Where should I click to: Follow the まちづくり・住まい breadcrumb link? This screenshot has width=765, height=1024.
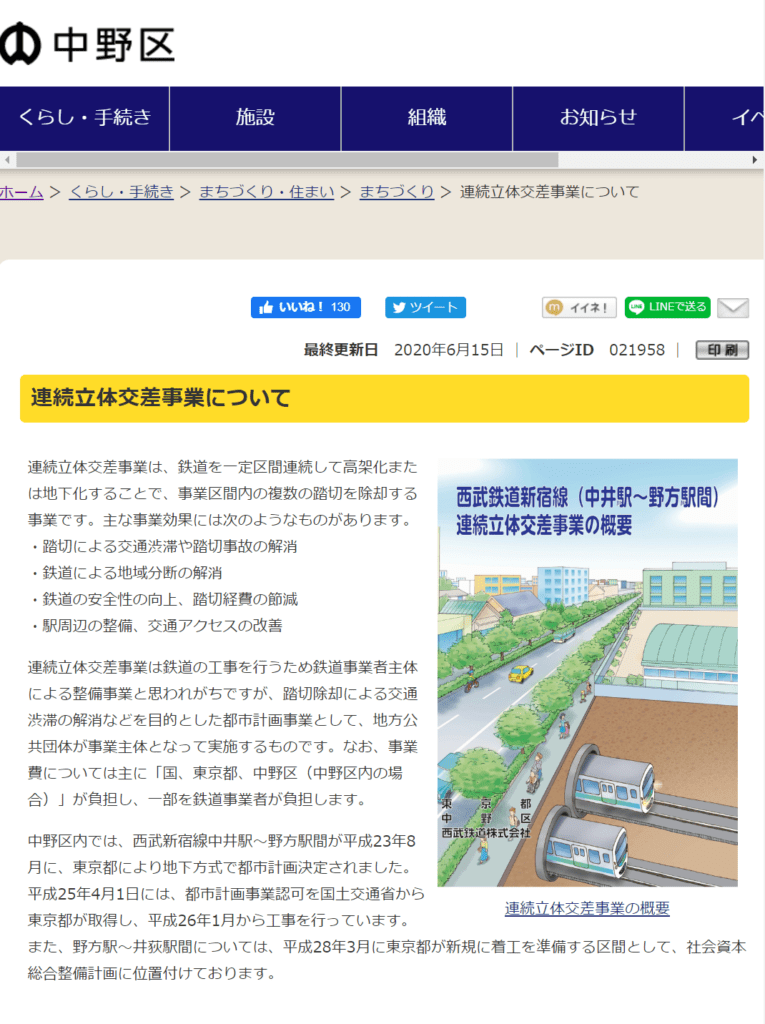266,192
